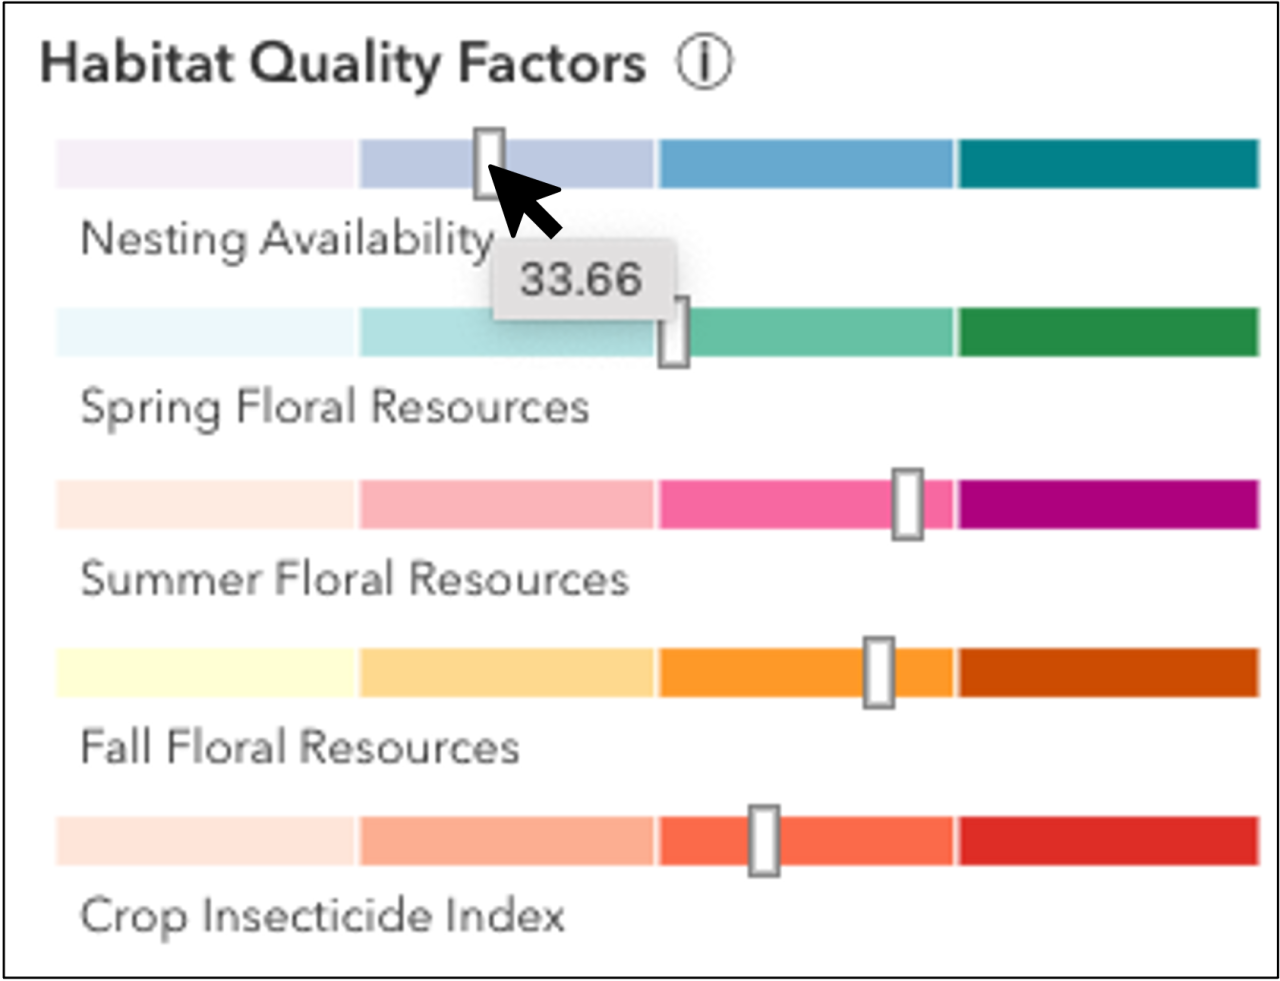Select the dark green Spring Floral segment
The image size is (1280, 981).
1109,332
